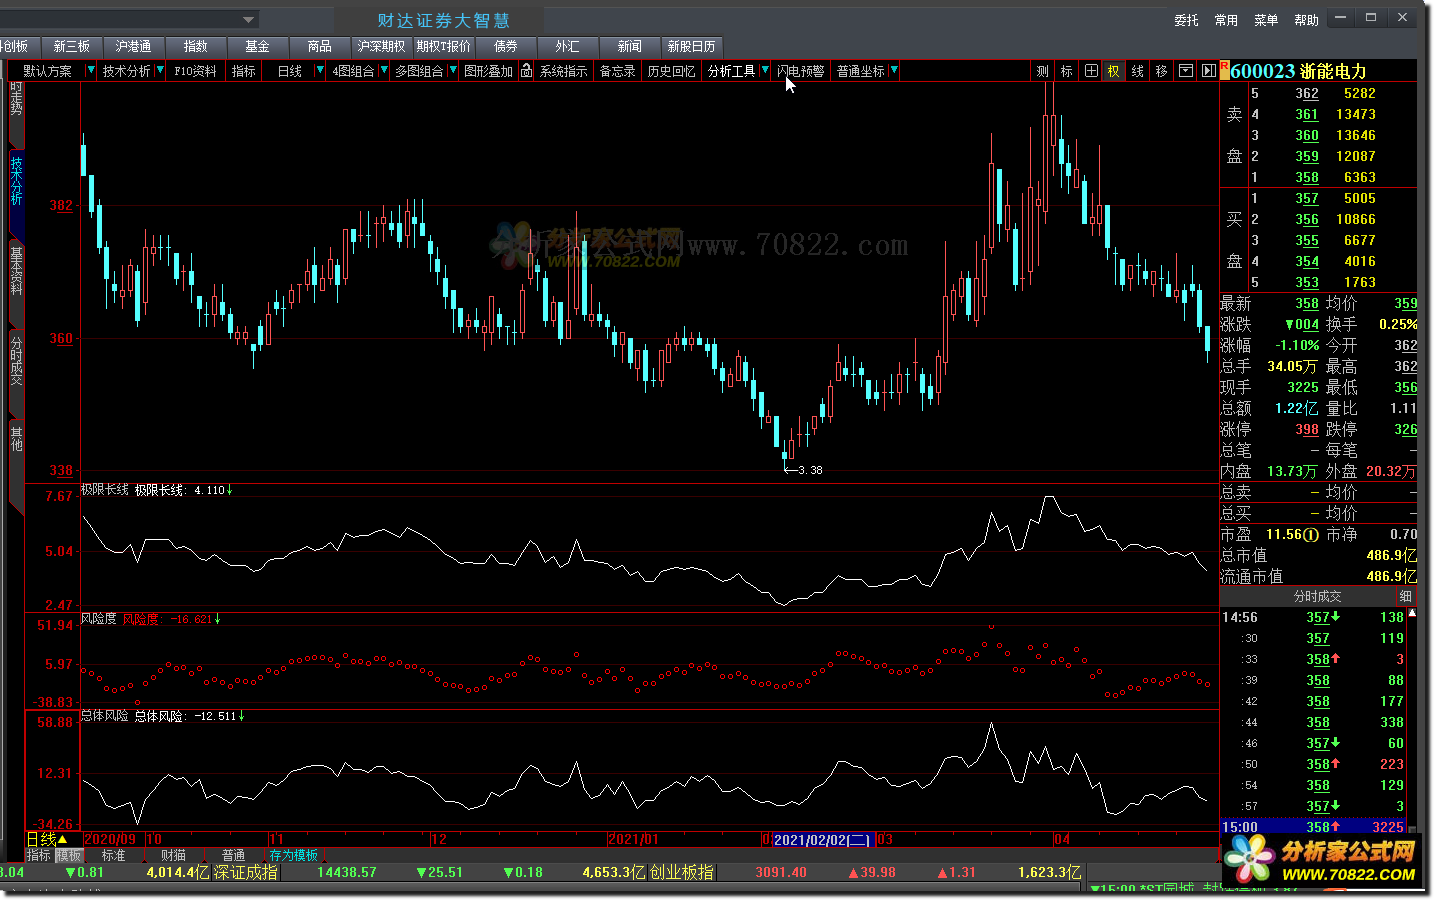Click the collapse side panel arrow icon
1435x900 pixels.
click(x=1208, y=71)
